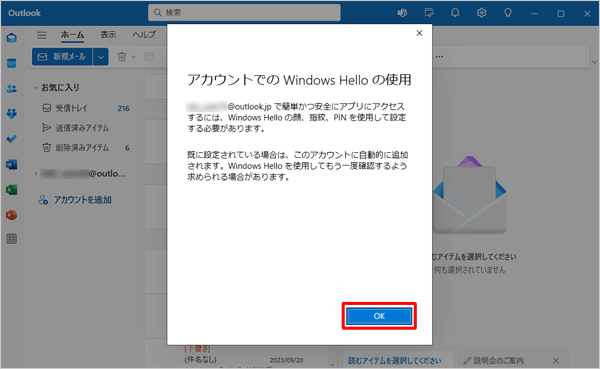Select the 表示 tab
Viewport: 600px width, 369px height.
pyautogui.click(x=108, y=35)
